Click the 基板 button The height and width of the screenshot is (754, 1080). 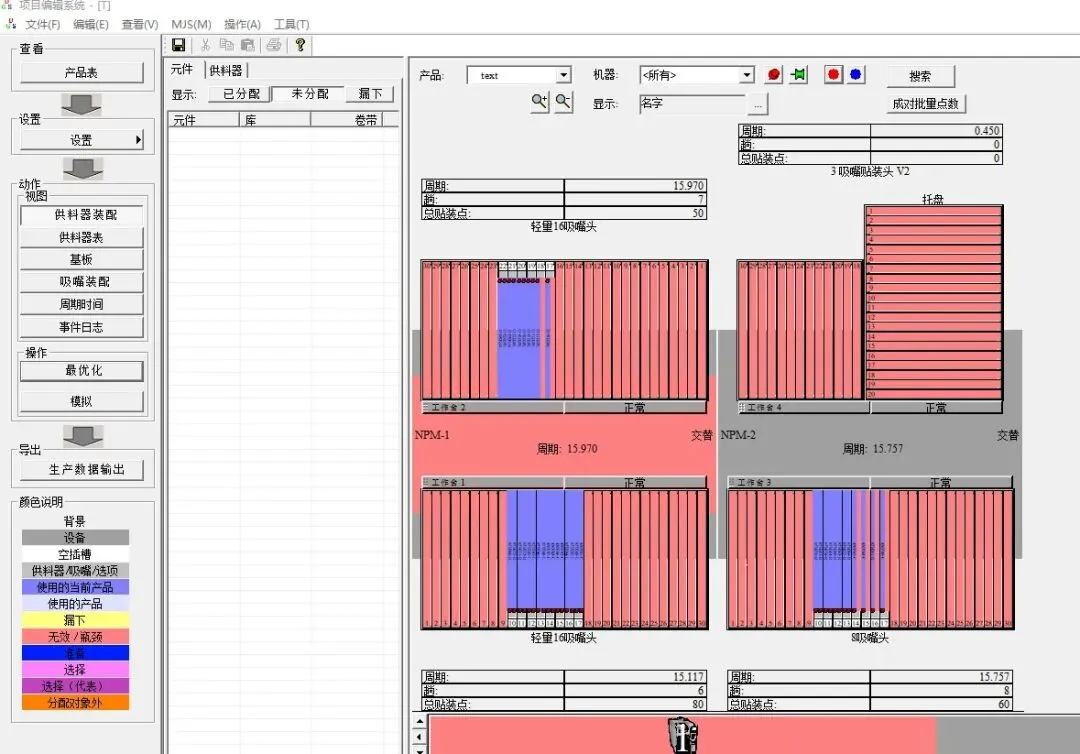[x=82, y=260]
